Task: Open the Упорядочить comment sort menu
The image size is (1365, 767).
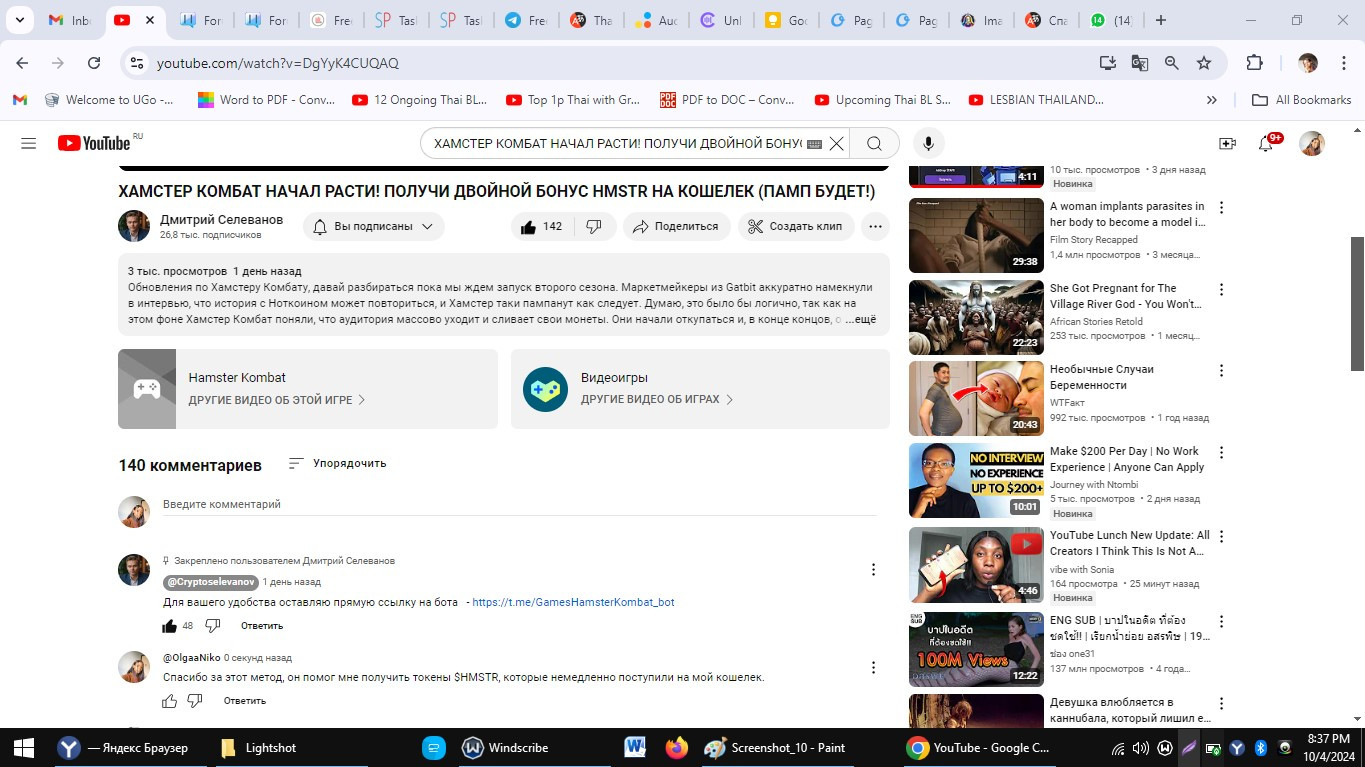Action: point(337,463)
